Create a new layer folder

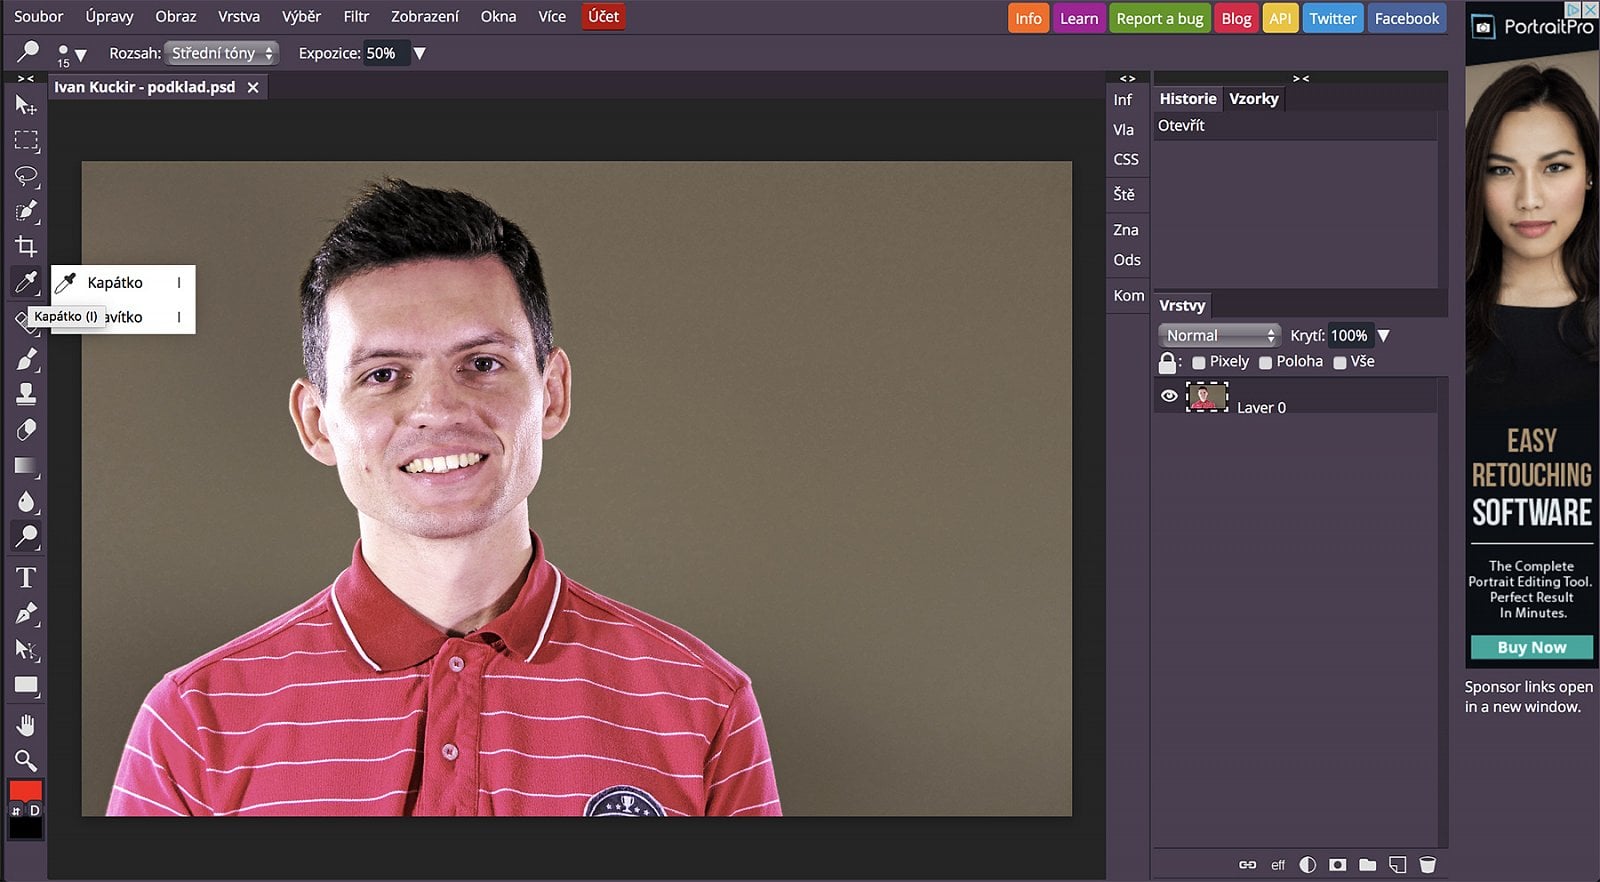pyautogui.click(x=1368, y=865)
